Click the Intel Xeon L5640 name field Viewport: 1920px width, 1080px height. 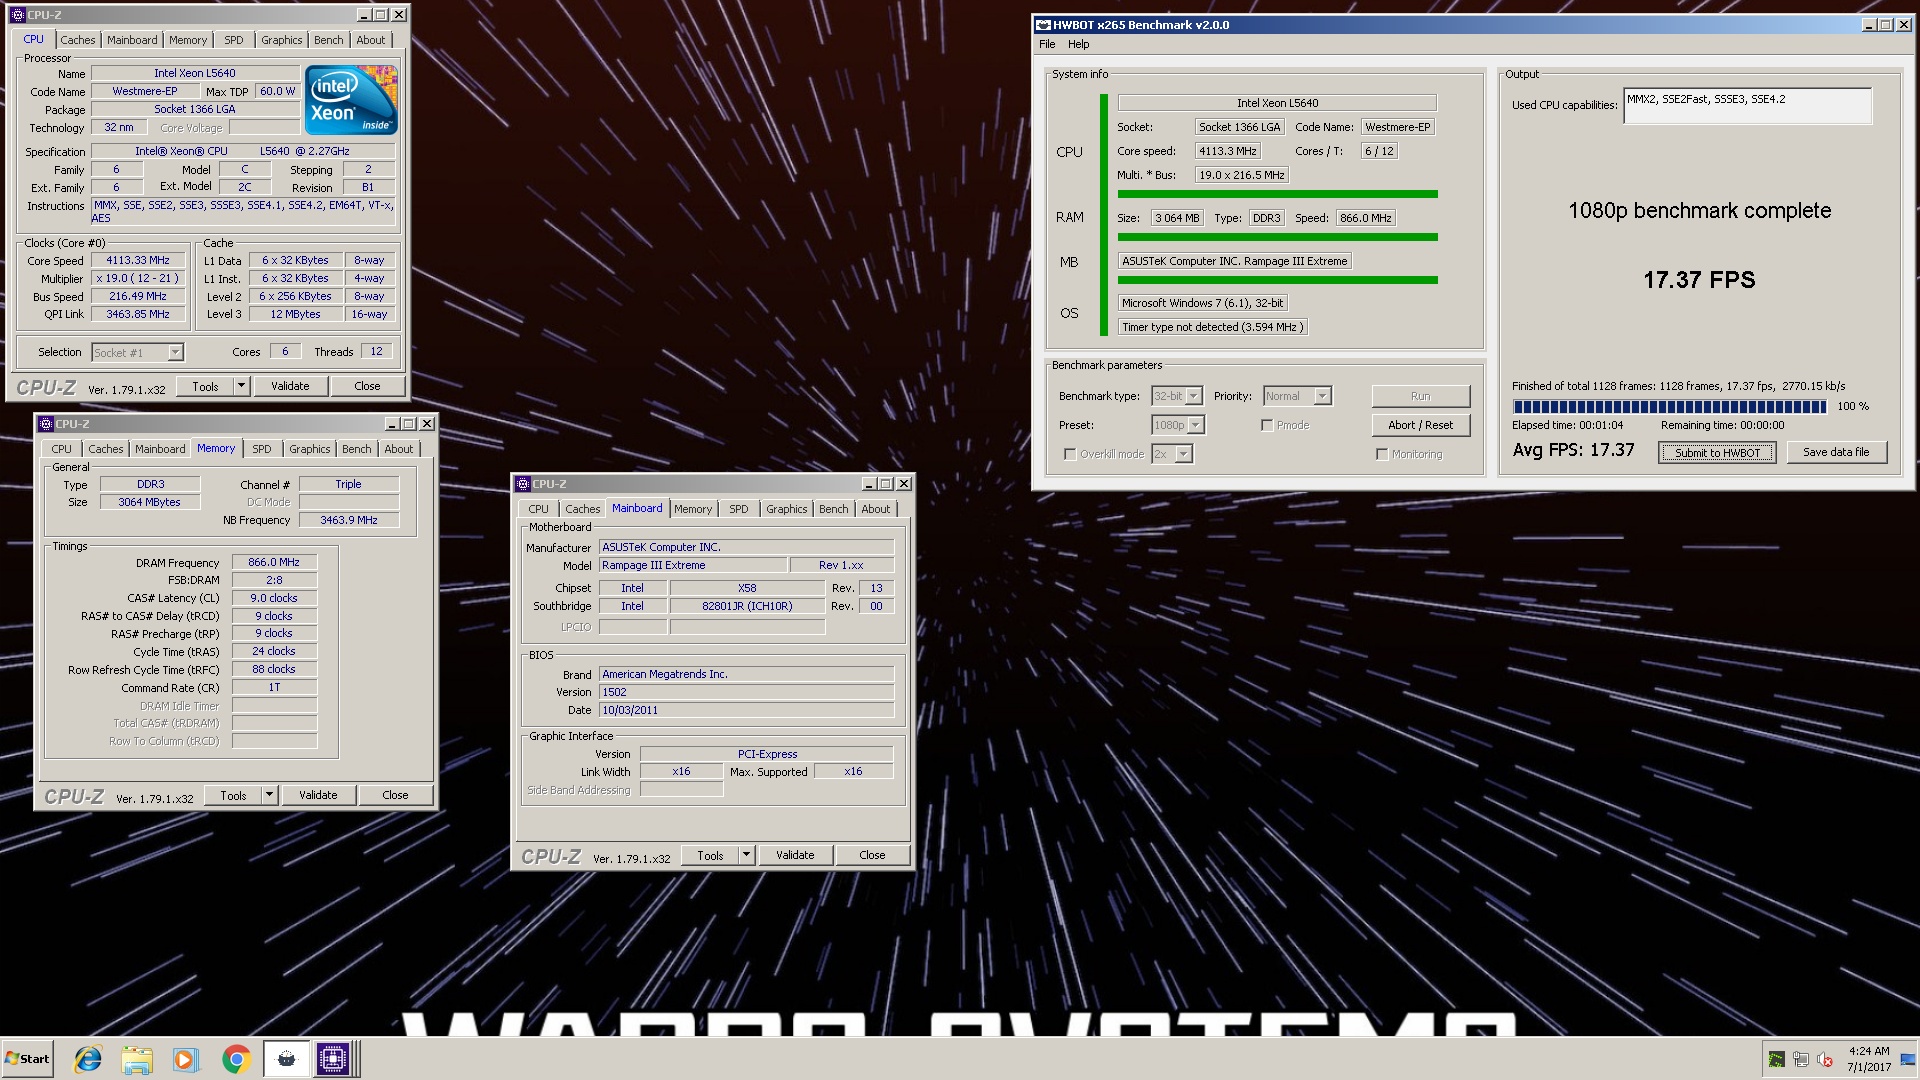[x=195, y=73]
